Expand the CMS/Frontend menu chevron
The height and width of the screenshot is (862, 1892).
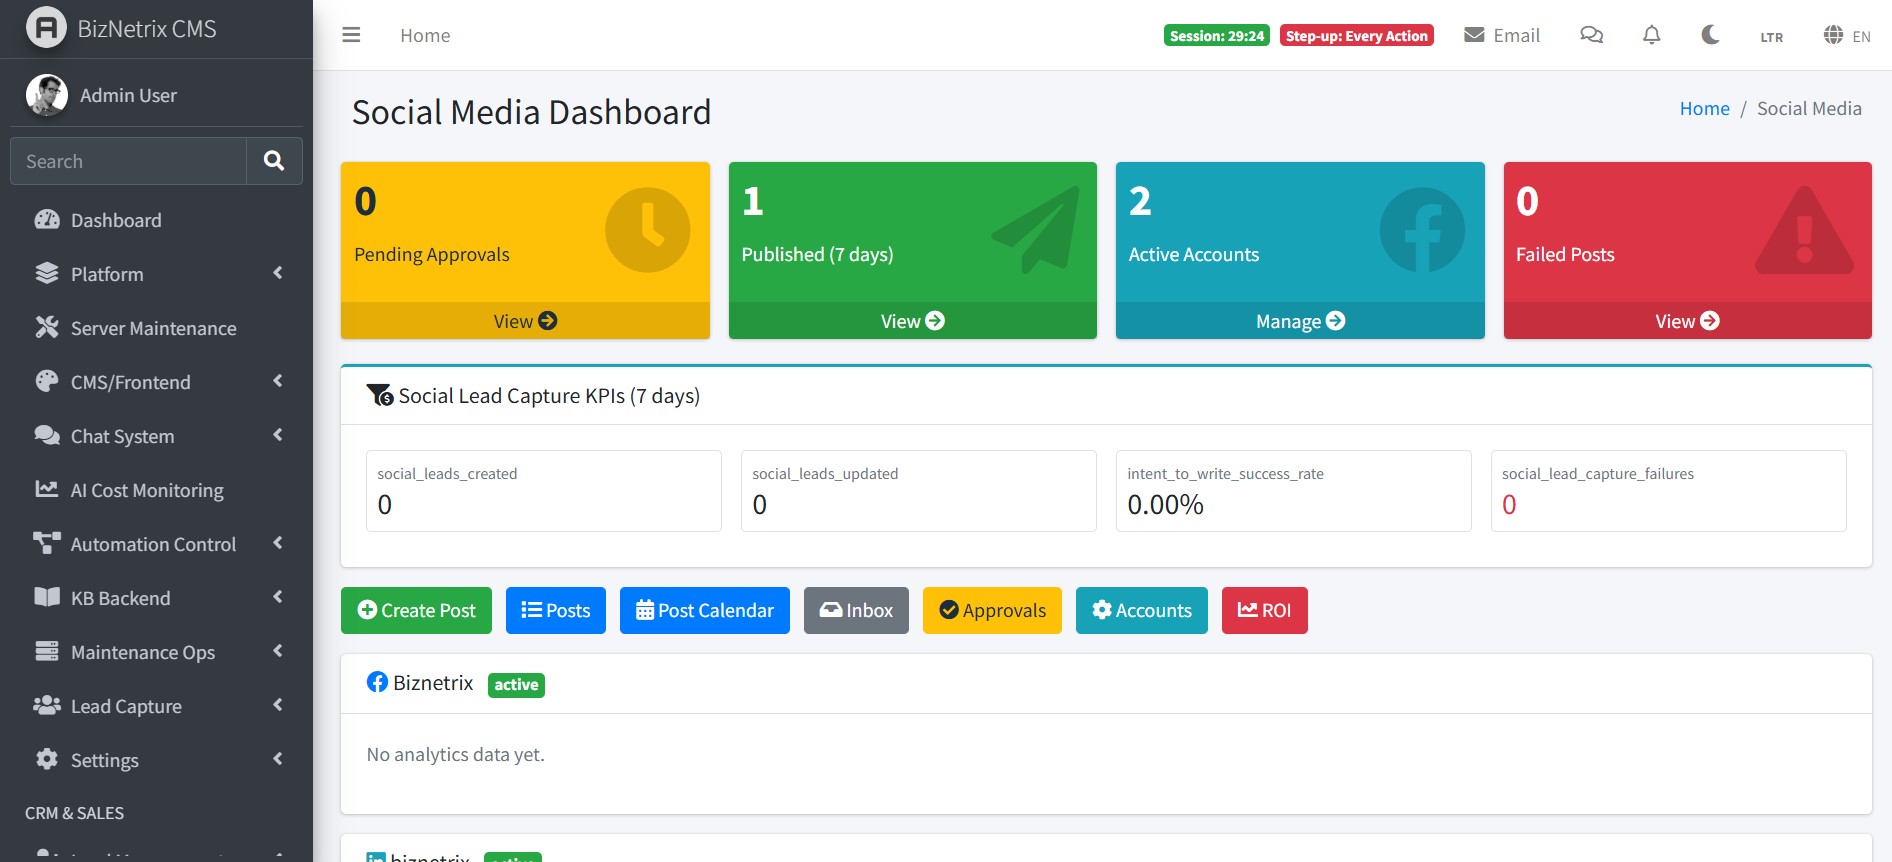coord(278,381)
